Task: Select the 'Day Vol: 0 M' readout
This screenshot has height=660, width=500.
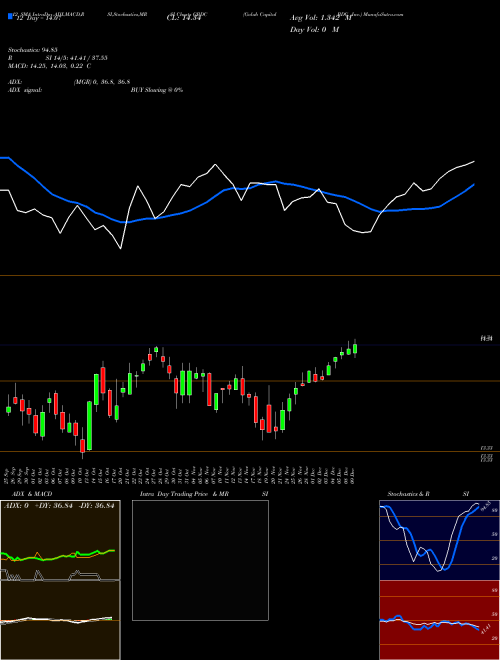Action: click(314, 30)
